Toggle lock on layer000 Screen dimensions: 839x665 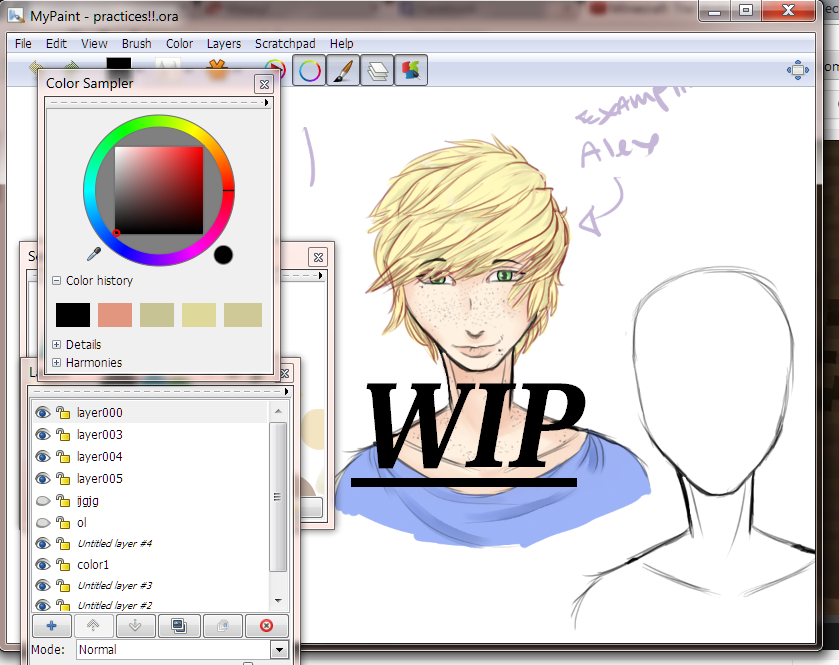point(63,412)
